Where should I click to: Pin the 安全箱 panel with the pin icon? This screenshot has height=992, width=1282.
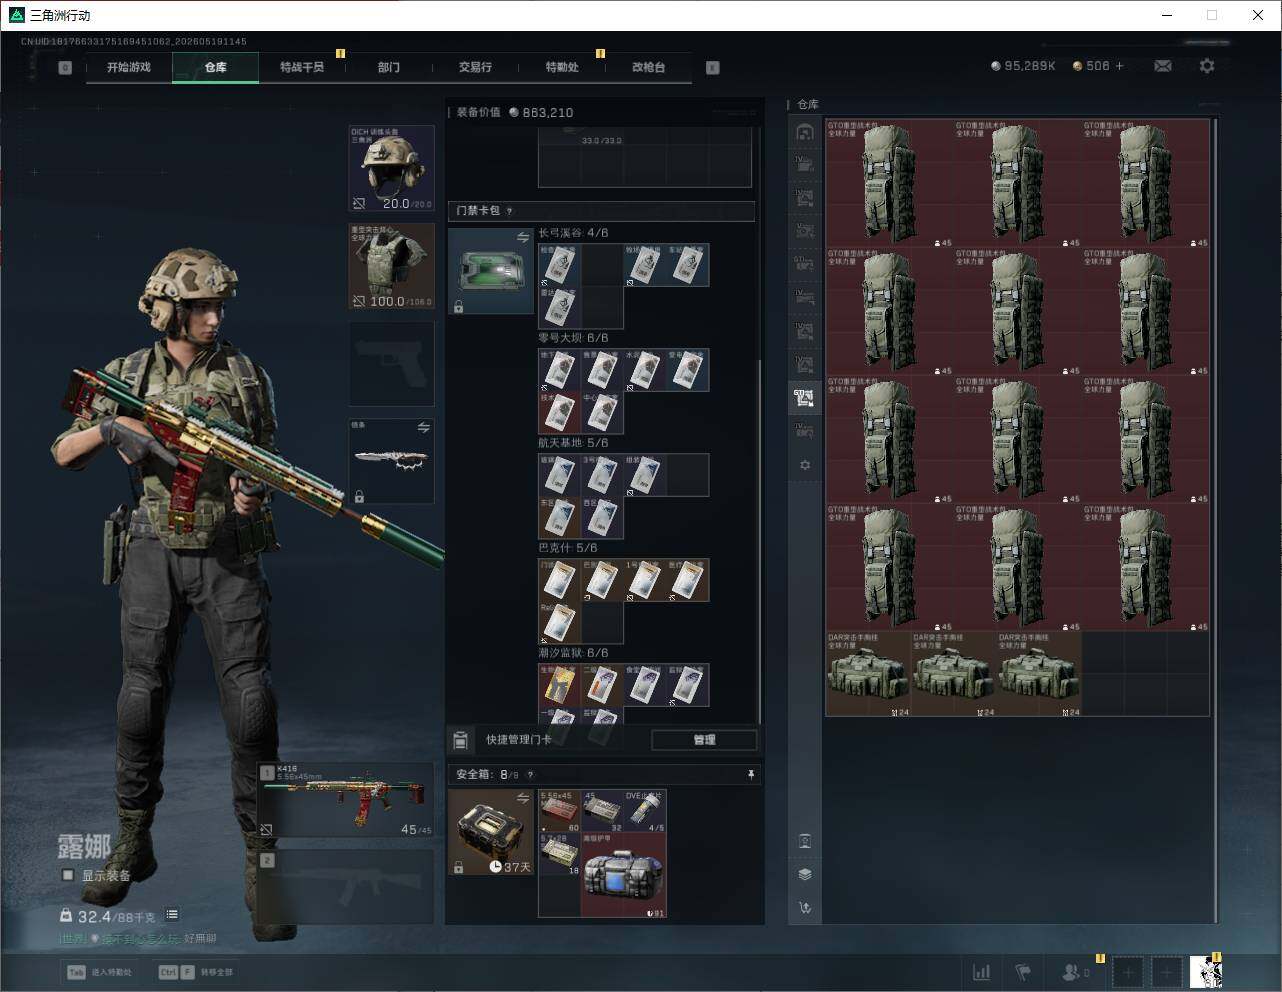(x=750, y=775)
